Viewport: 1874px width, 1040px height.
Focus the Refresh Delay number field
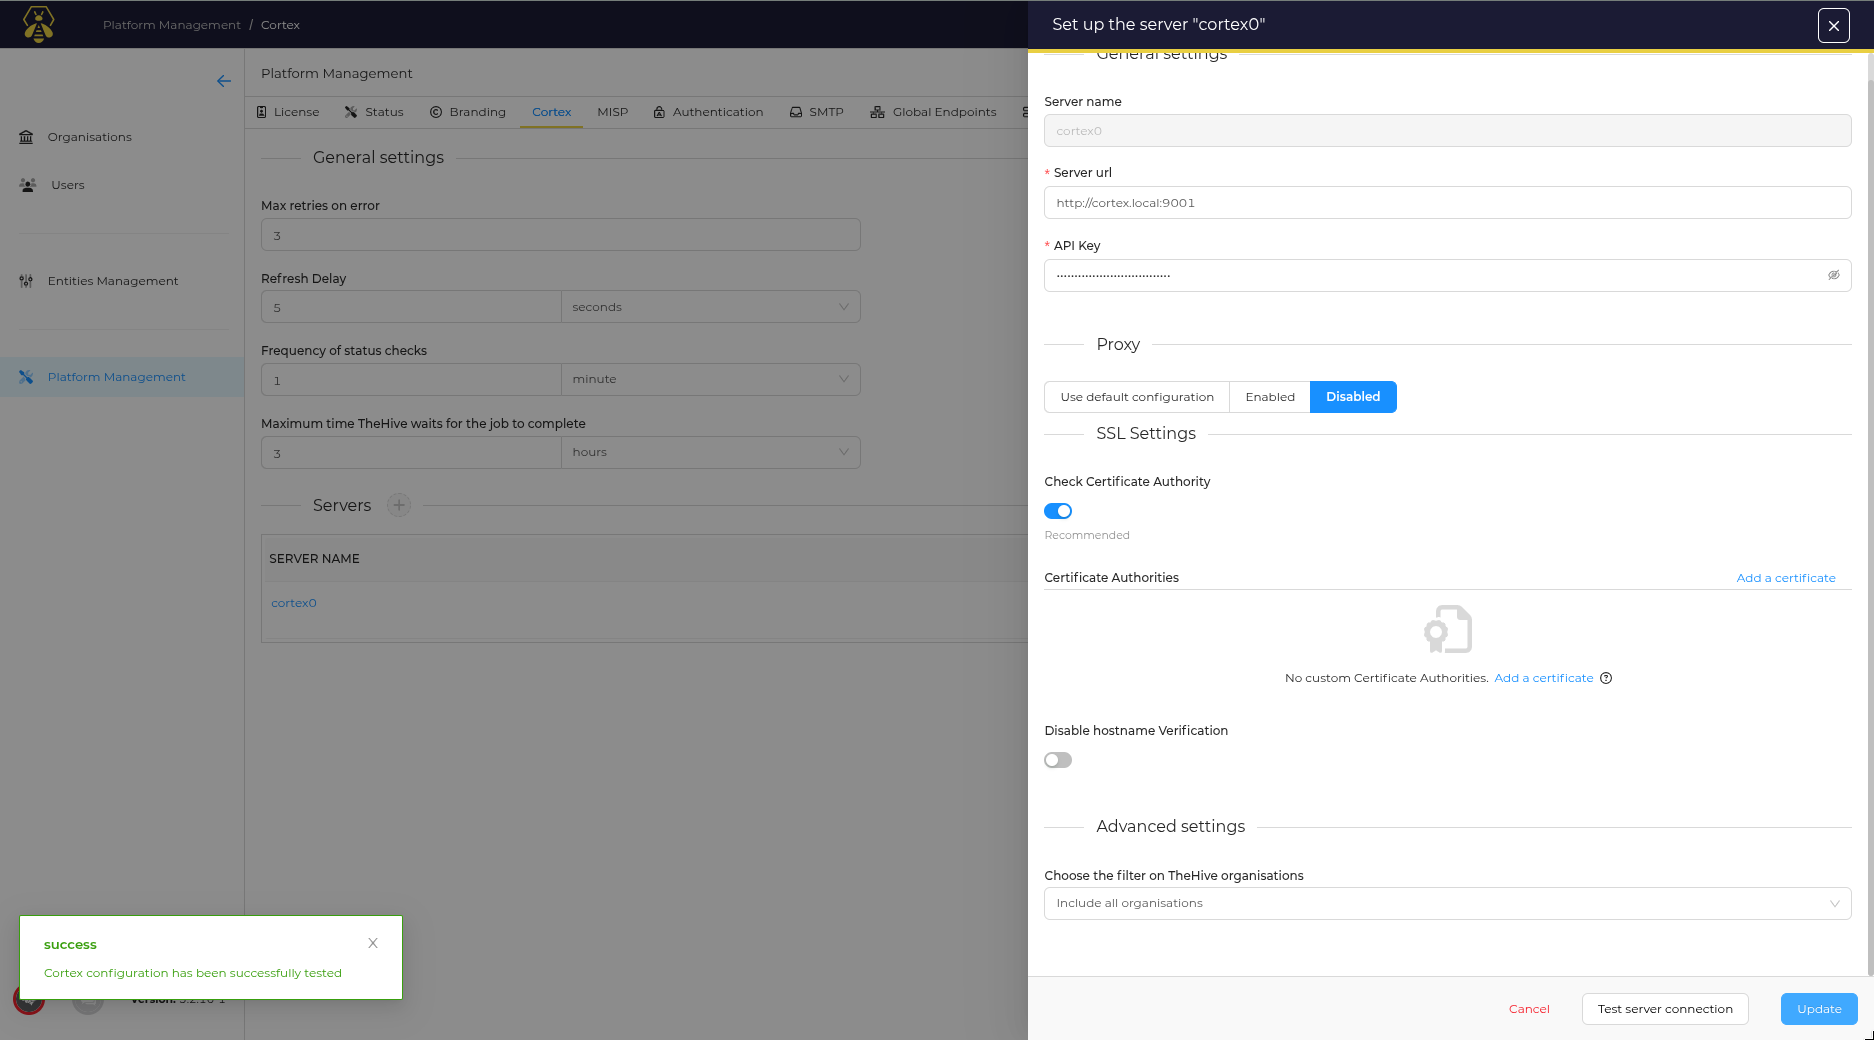411,307
